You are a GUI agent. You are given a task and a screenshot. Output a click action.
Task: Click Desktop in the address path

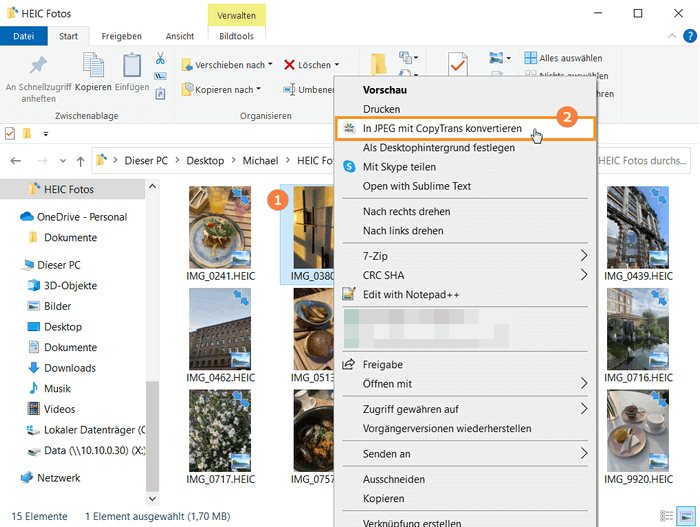[205, 161]
